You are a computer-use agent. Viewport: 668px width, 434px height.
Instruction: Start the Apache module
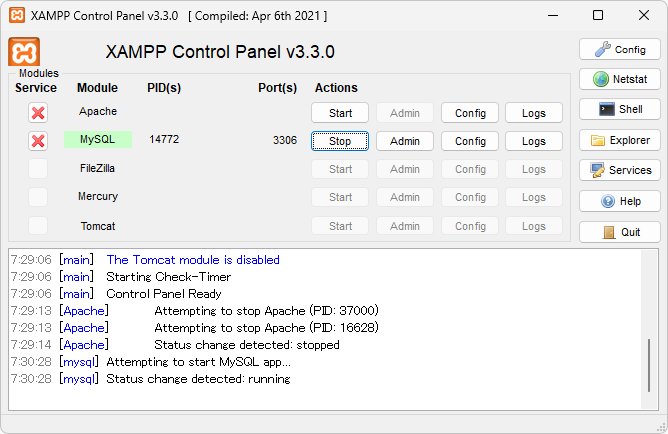[340, 113]
